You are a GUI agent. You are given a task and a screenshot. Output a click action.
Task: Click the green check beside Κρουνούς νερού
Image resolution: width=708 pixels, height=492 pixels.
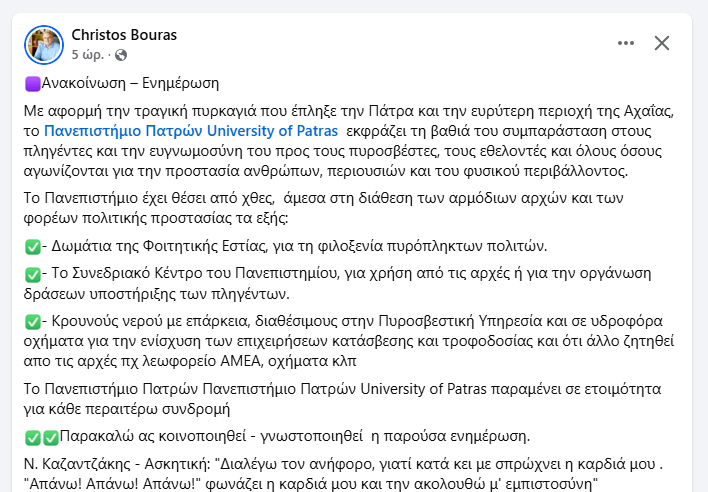point(33,321)
